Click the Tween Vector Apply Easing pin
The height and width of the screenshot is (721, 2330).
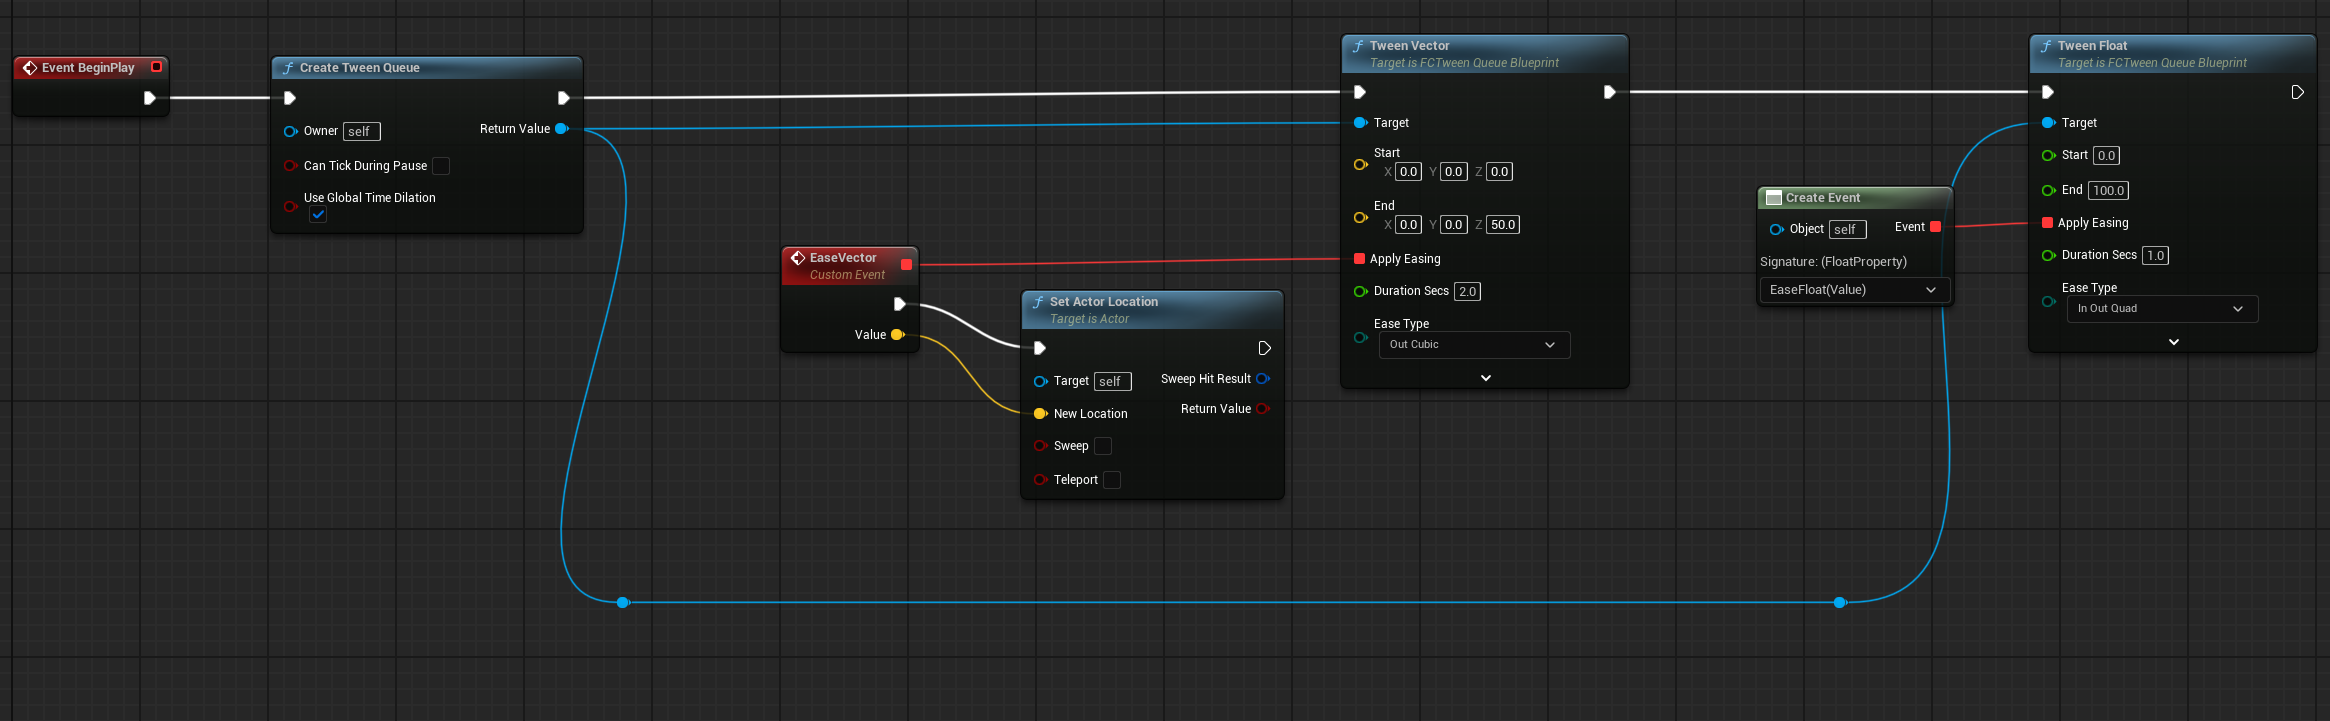click(1359, 259)
